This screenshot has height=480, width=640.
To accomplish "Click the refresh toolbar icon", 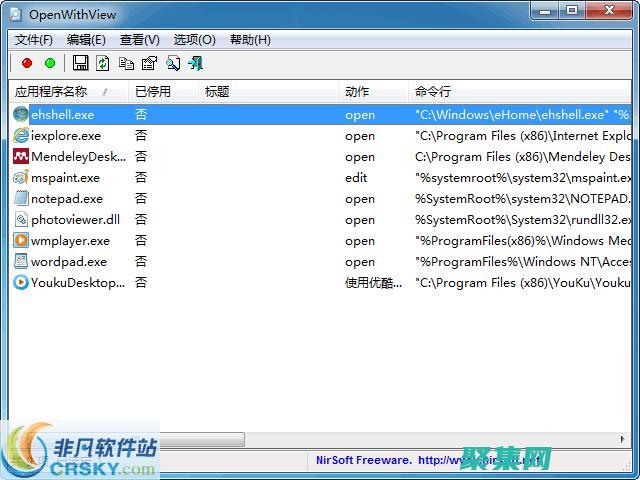I will 103,63.
